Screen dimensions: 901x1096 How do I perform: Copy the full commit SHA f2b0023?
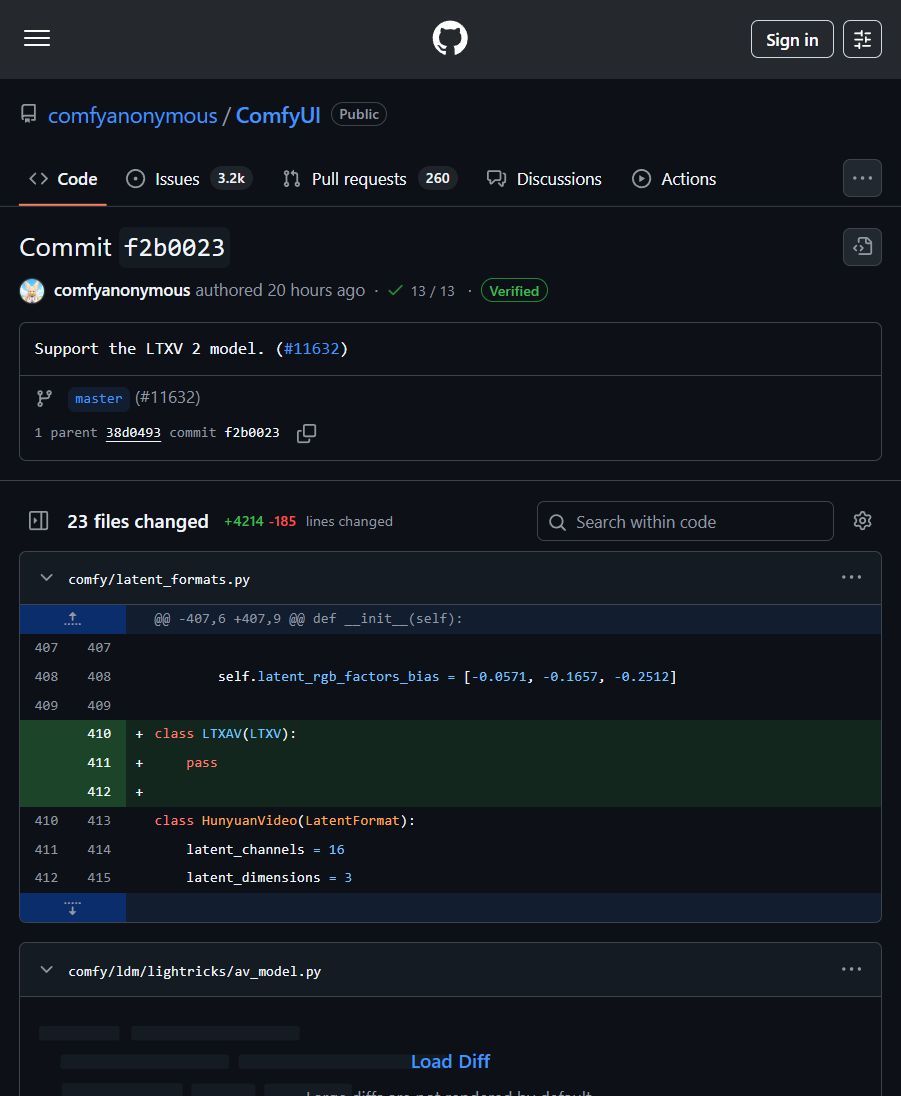click(x=306, y=433)
